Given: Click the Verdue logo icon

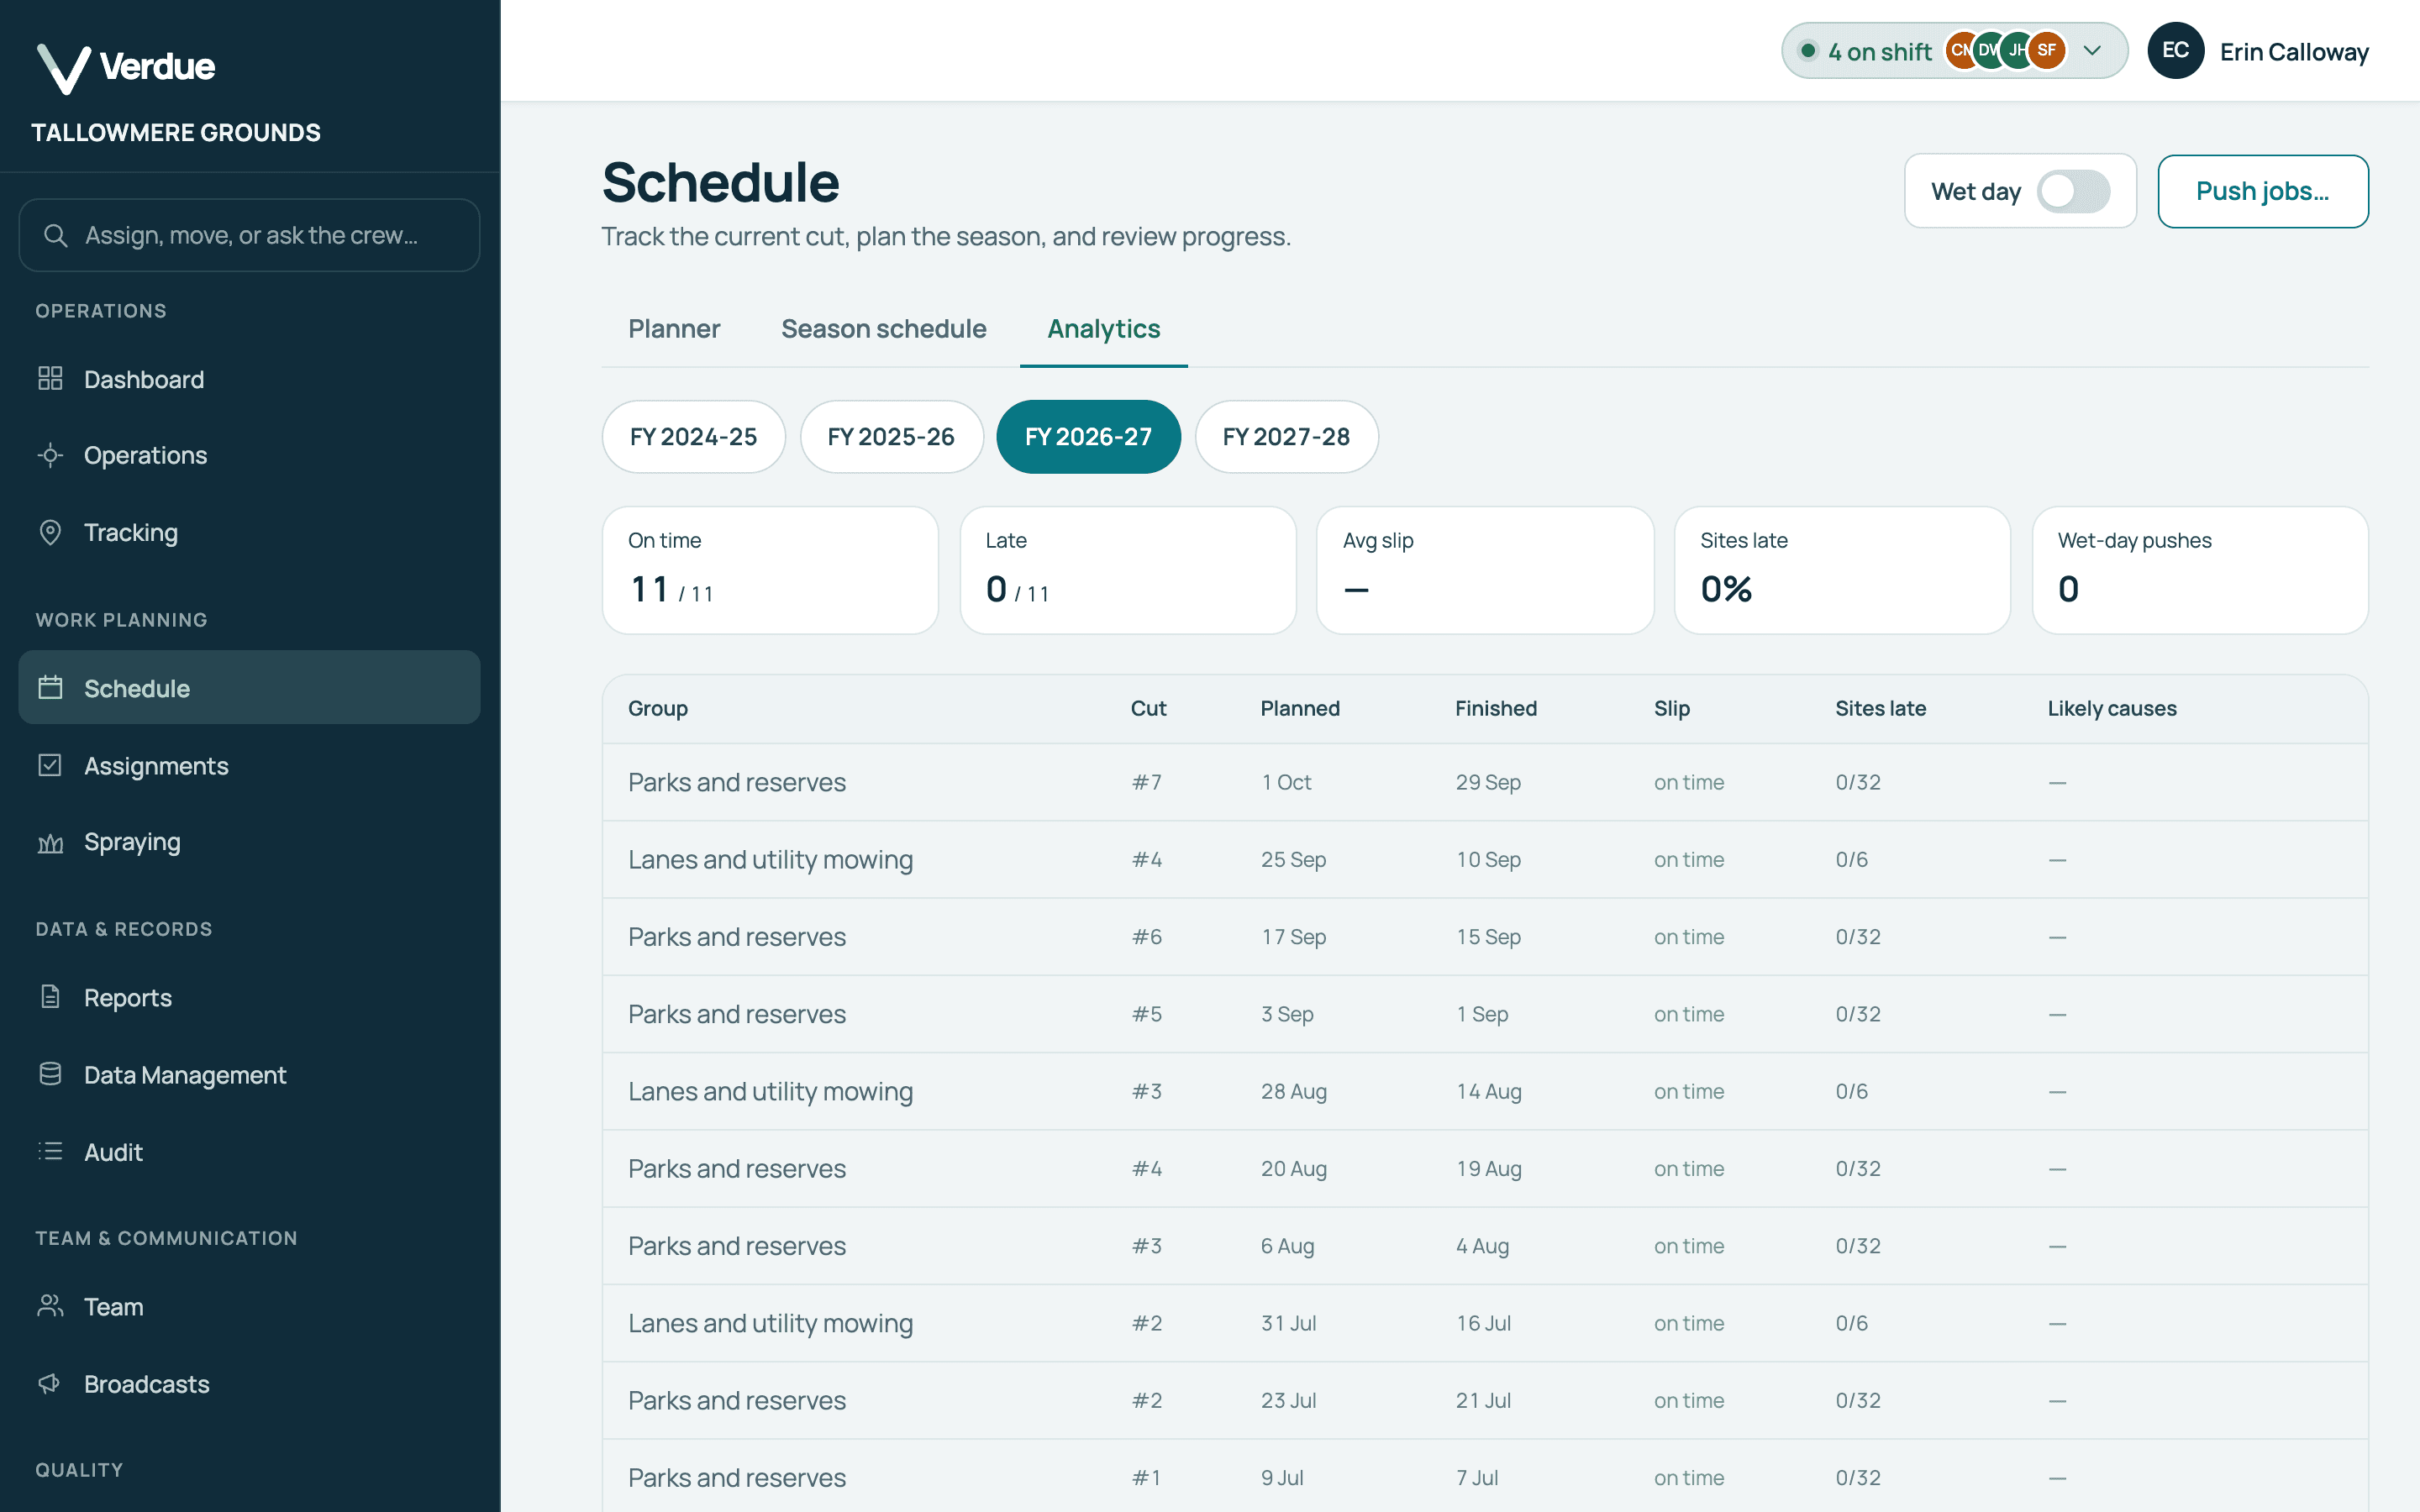Looking at the screenshot, I should pyautogui.click(x=63, y=68).
